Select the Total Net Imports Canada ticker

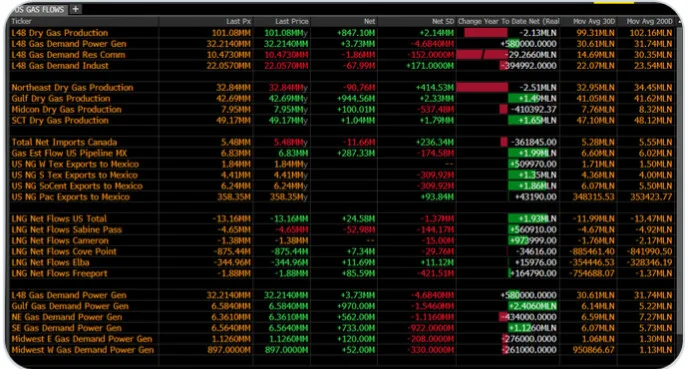(x=64, y=142)
